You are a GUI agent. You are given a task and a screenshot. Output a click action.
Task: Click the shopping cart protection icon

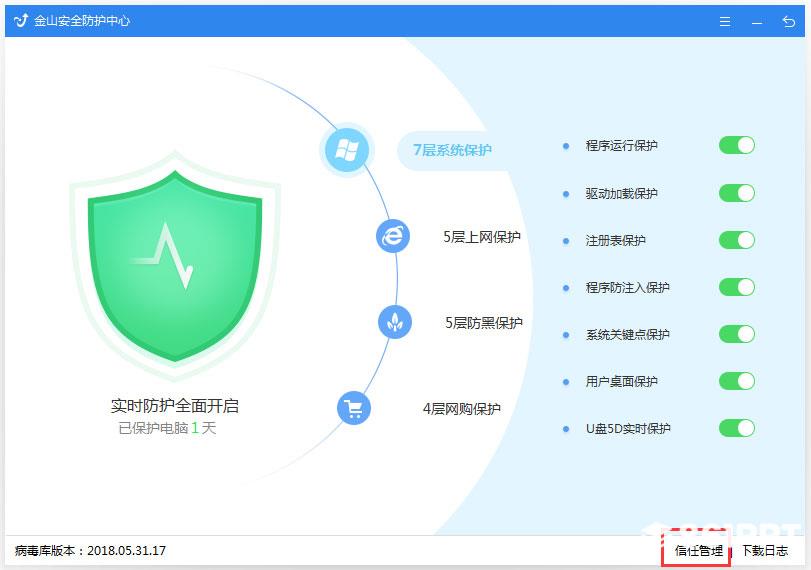tap(354, 408)
